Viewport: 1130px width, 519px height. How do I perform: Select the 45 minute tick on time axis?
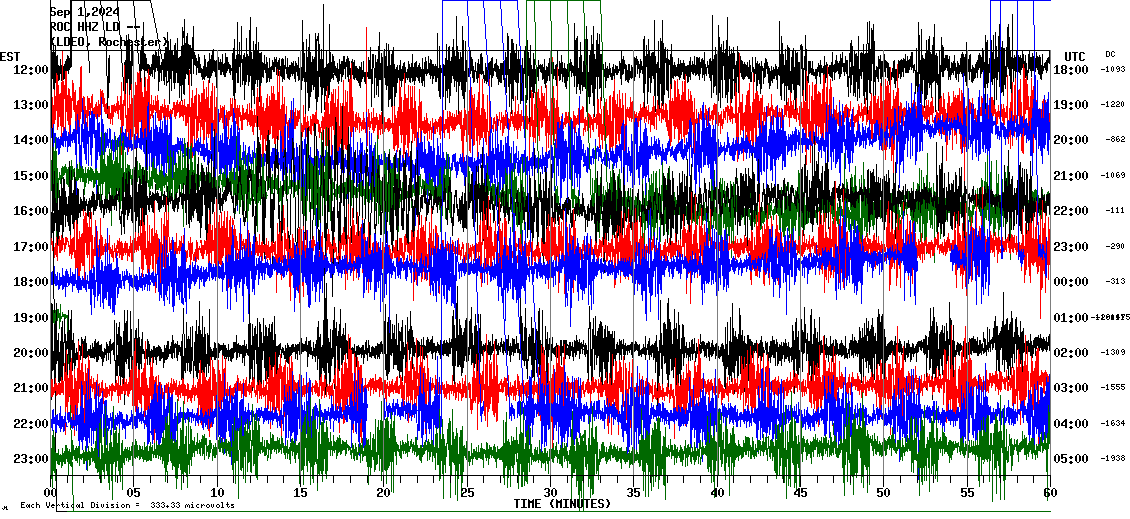[x=800, y=493]
